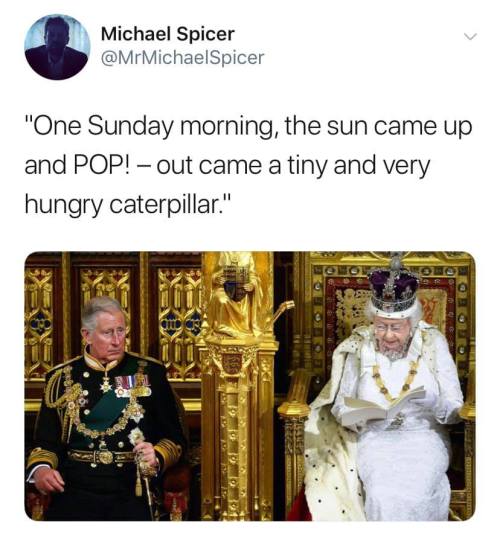Visit the @MrMichaelSpicer handle link
This screenshot has height=533, width=500.
[182, 57]
